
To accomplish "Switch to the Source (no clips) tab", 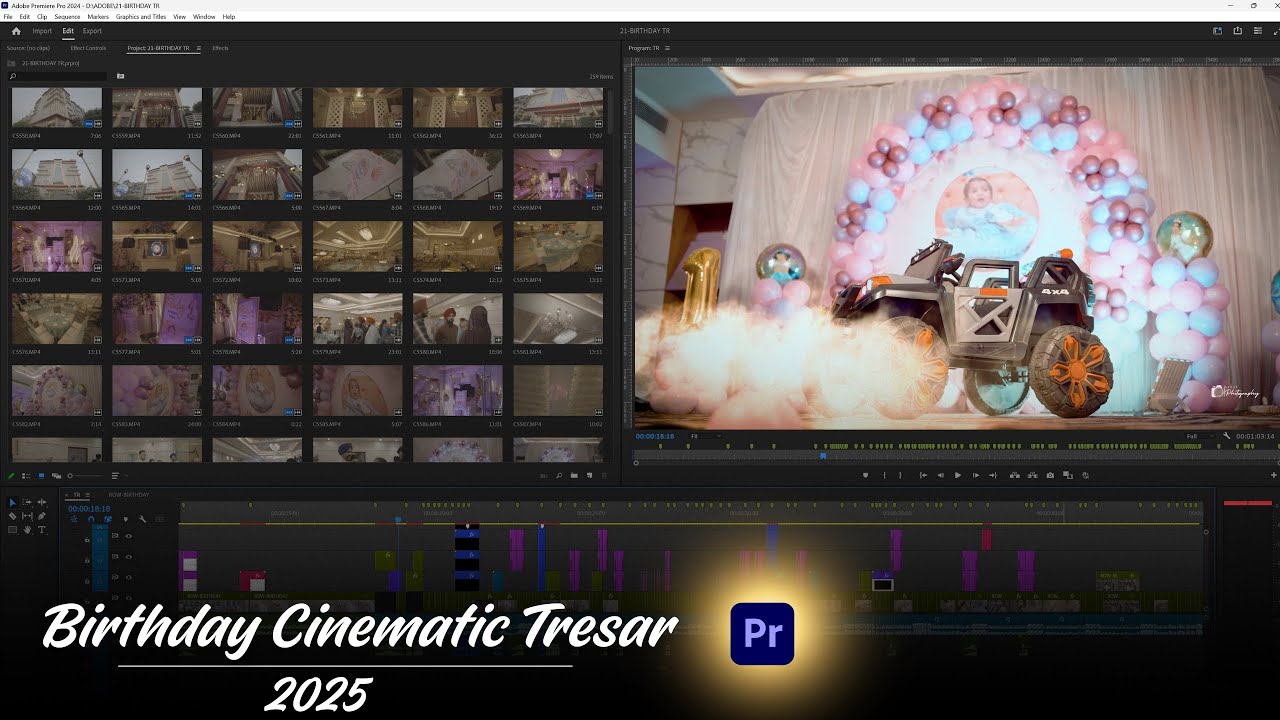I will pyautogui.click(x=28, y=48).
